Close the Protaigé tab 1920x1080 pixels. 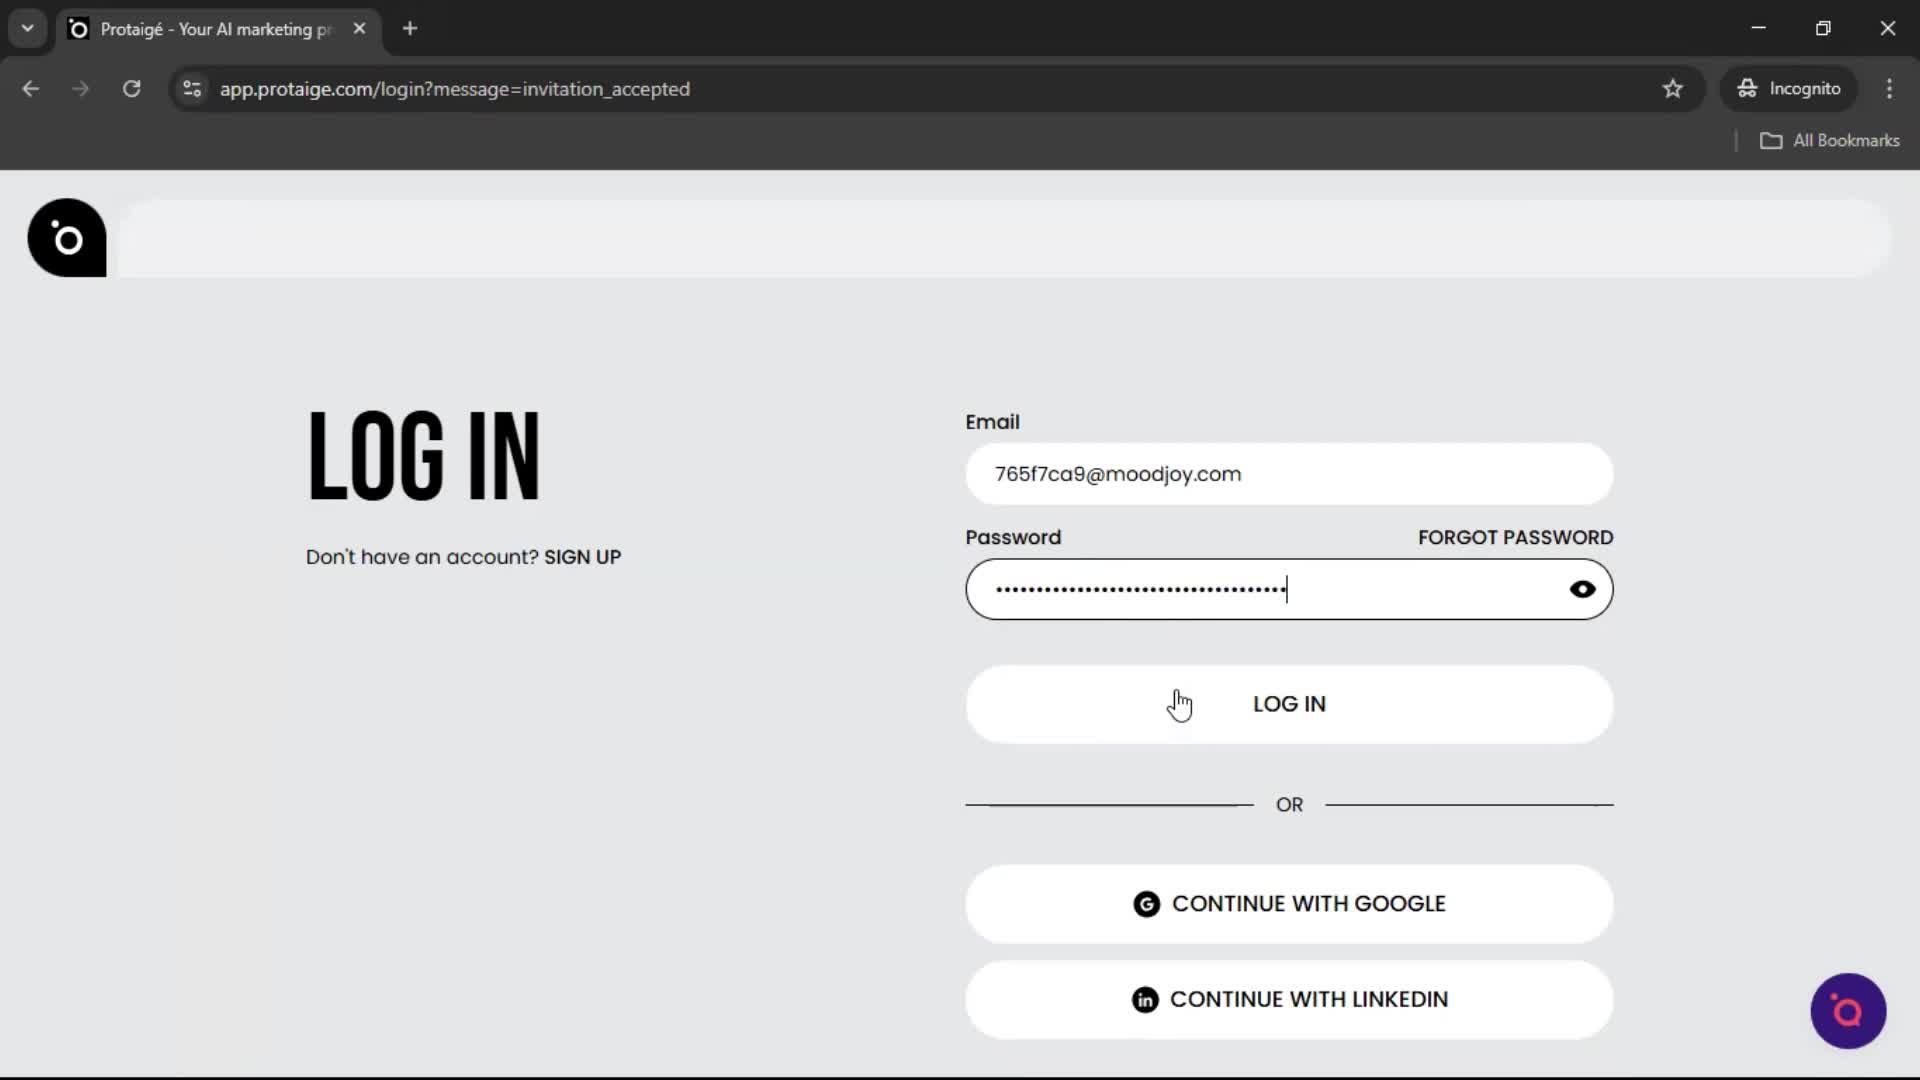(359, 28)
